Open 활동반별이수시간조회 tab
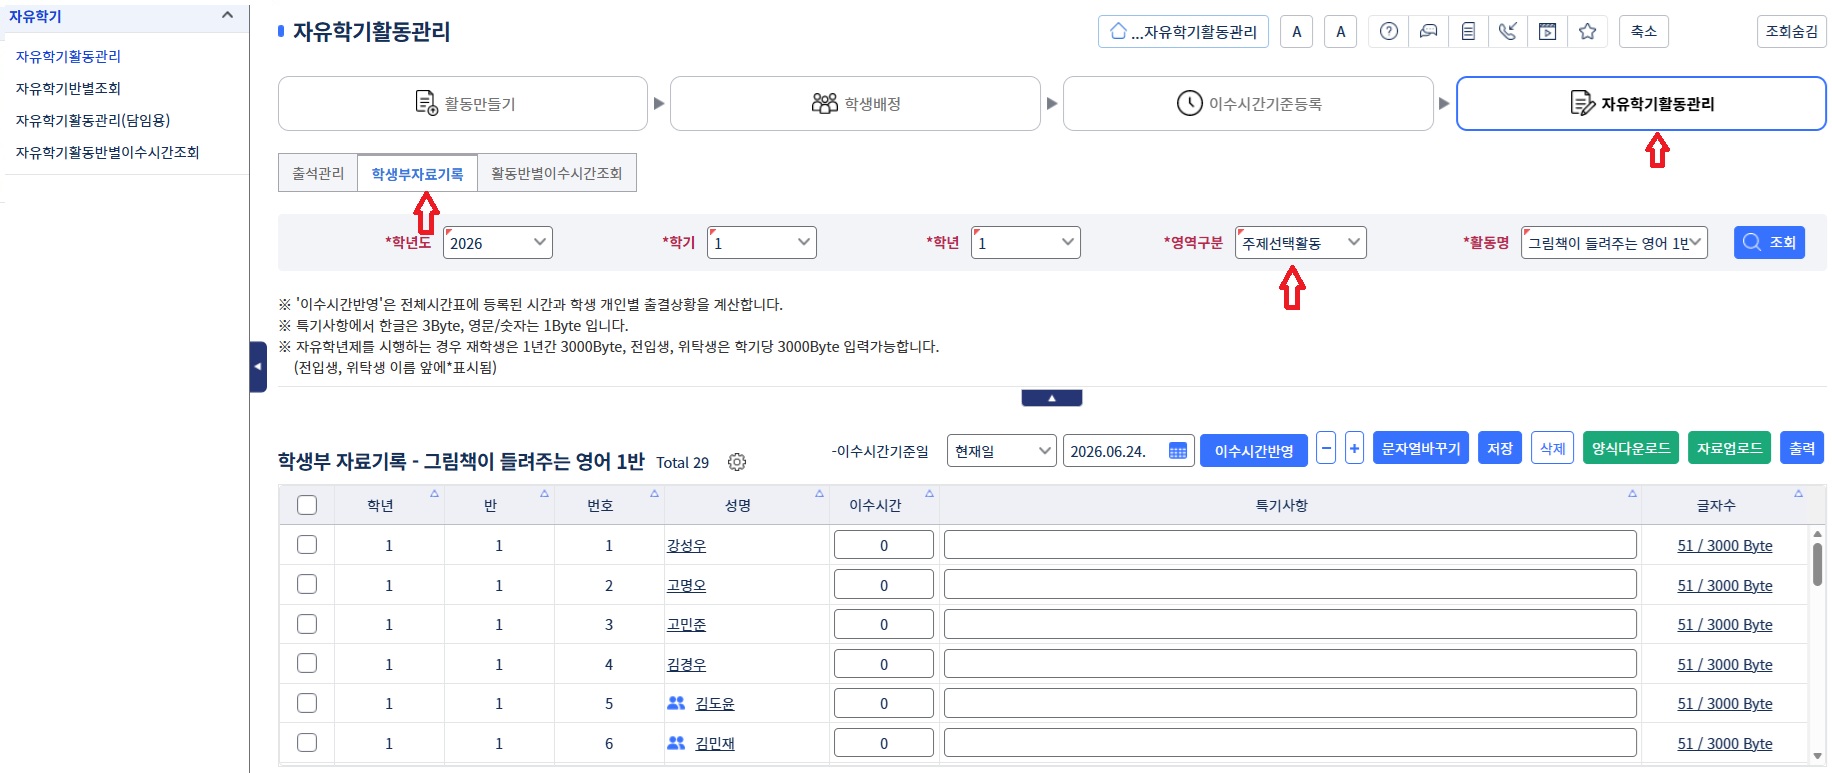The image size is (1832, 773). (x=557, y=173)
